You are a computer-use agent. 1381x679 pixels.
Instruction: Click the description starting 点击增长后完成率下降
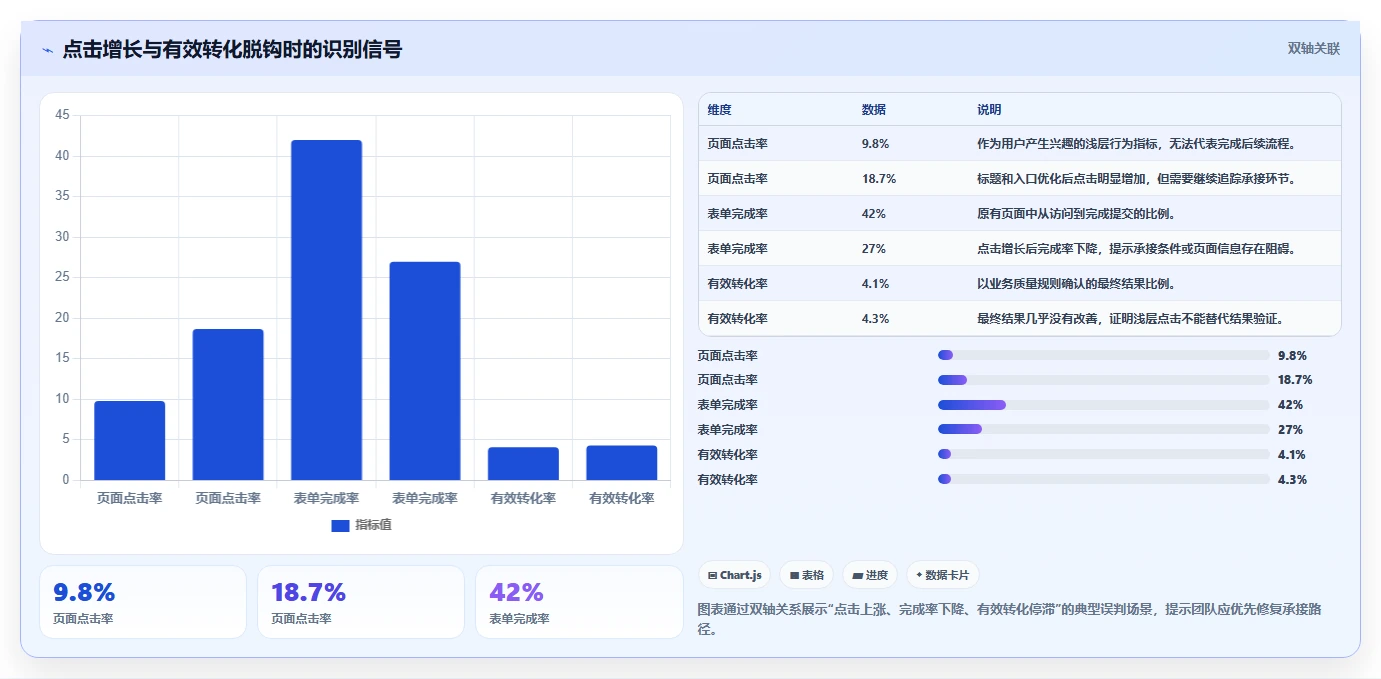click(1137, 249)
